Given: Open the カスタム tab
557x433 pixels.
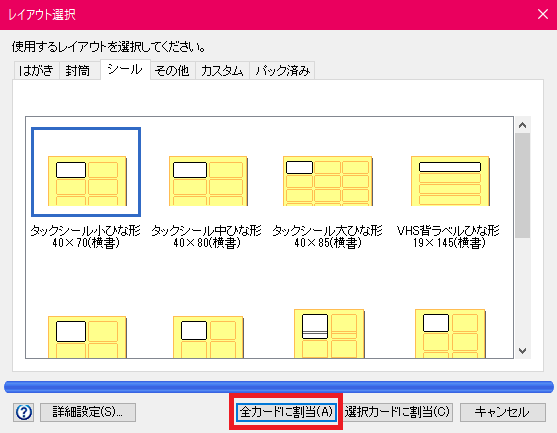Looking at the screenshot, I should [x=222, y=70].
